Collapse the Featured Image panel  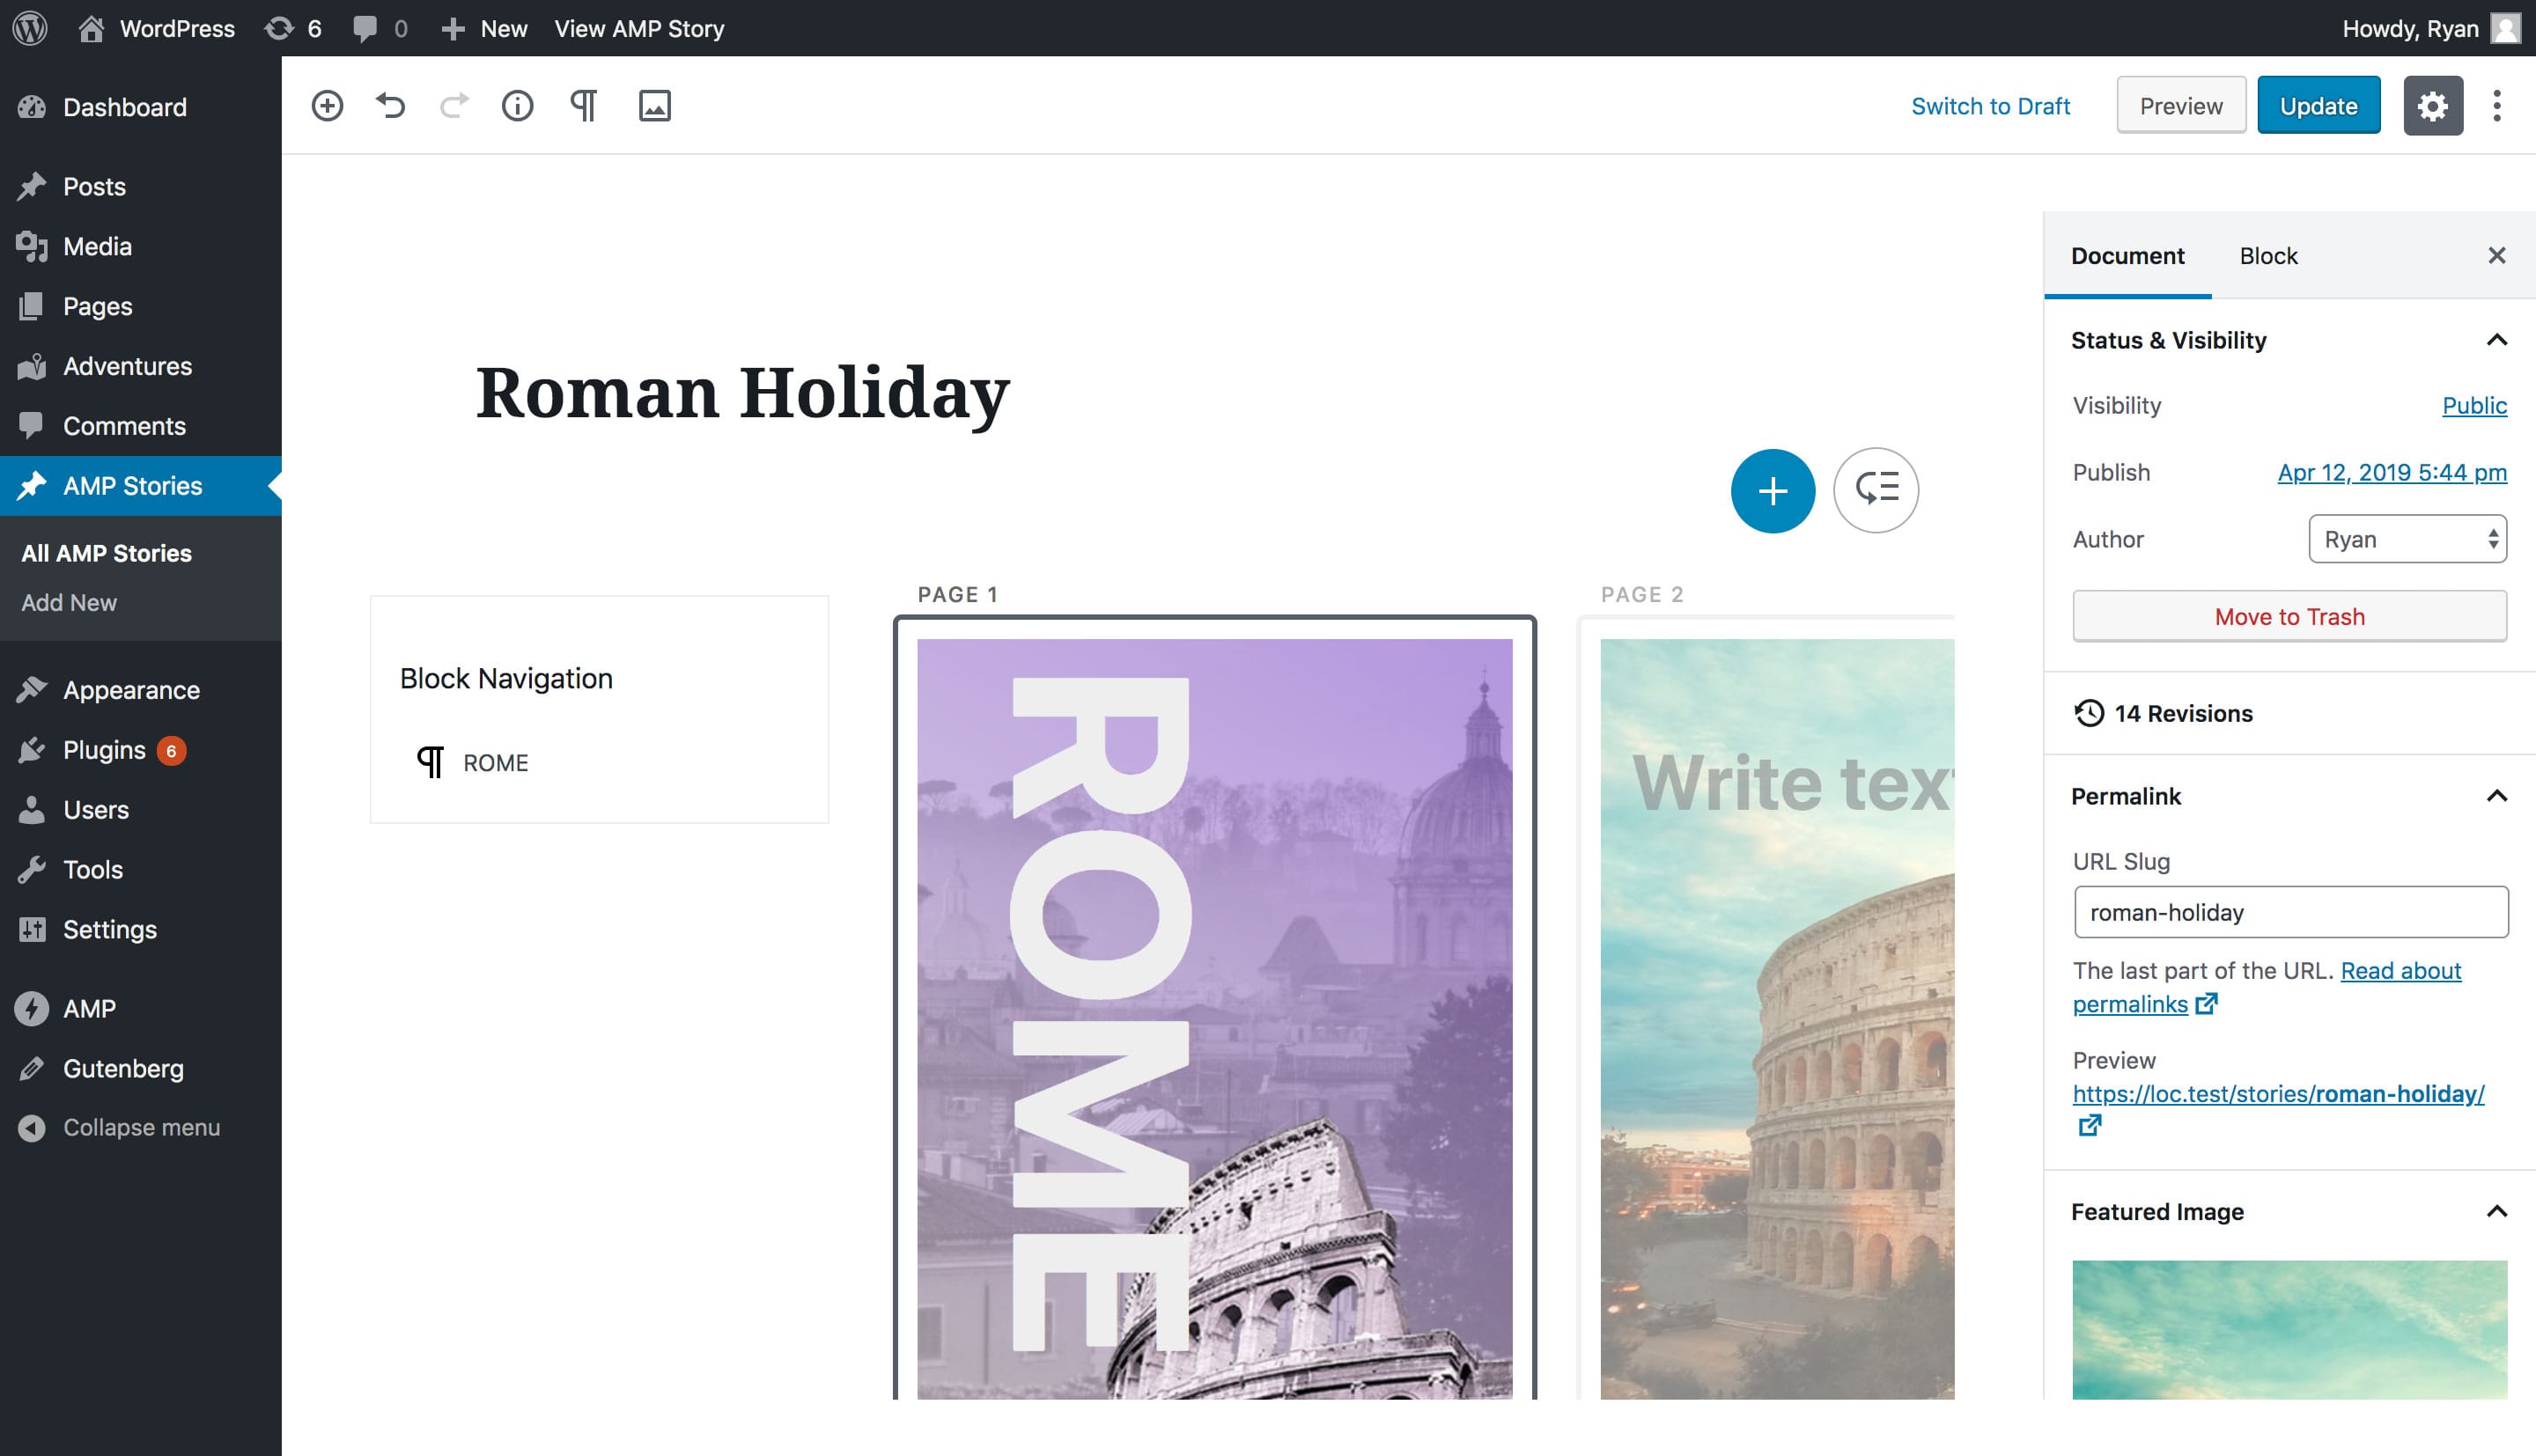2496,1212
